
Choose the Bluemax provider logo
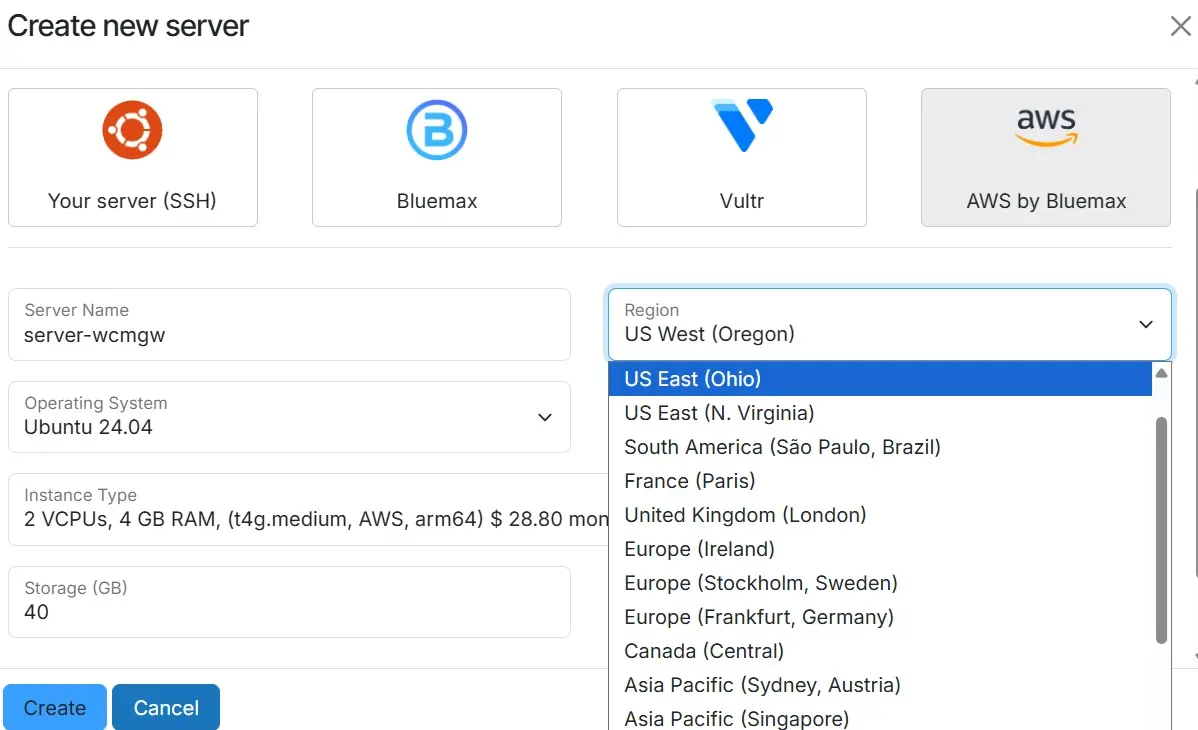click(437, 130)
